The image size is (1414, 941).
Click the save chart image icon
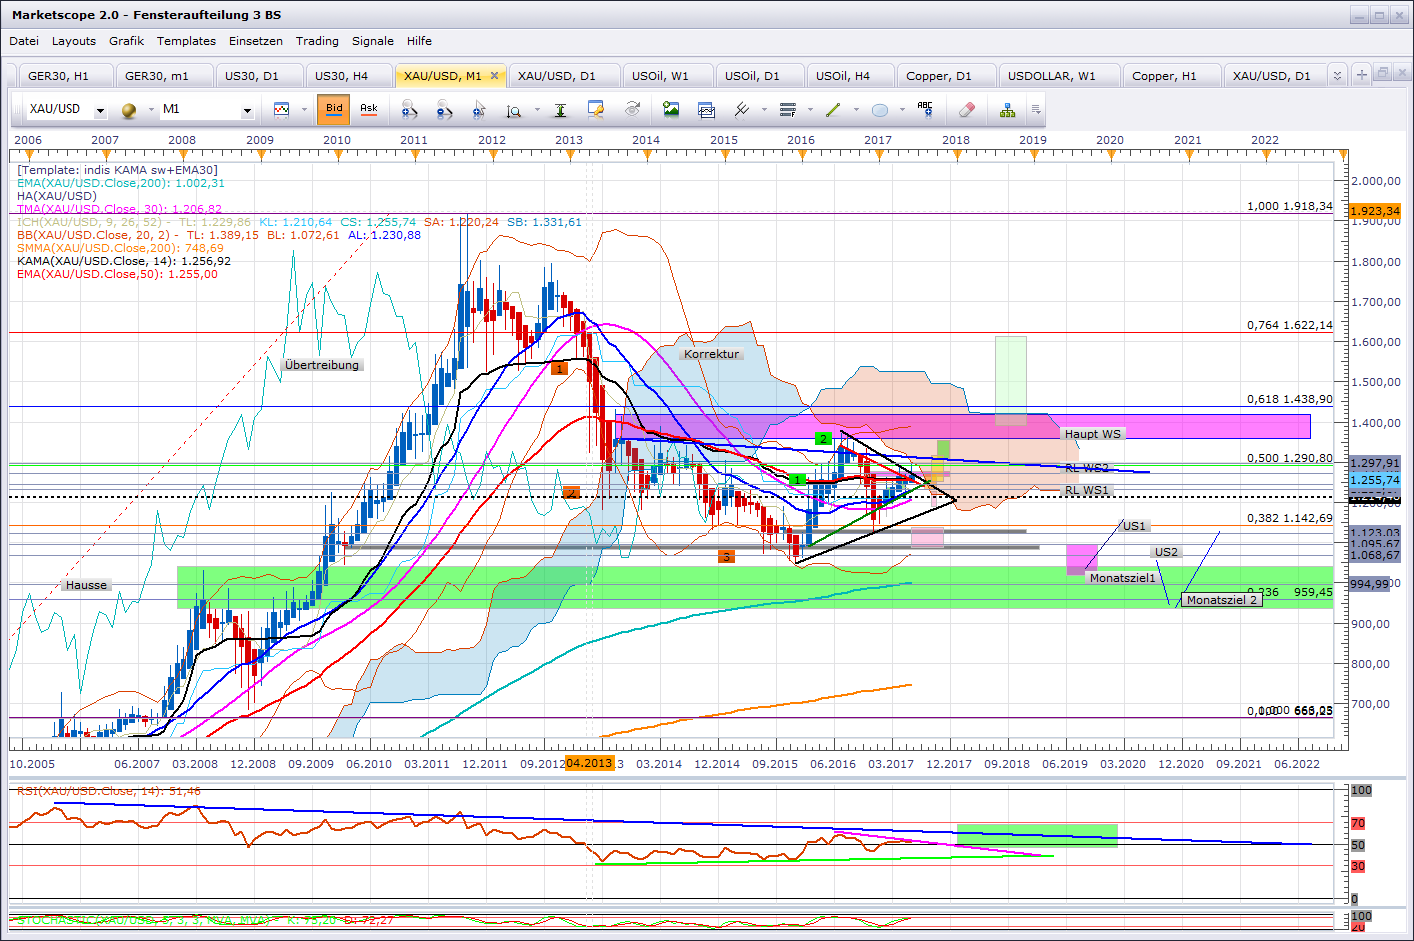(670, 110)
